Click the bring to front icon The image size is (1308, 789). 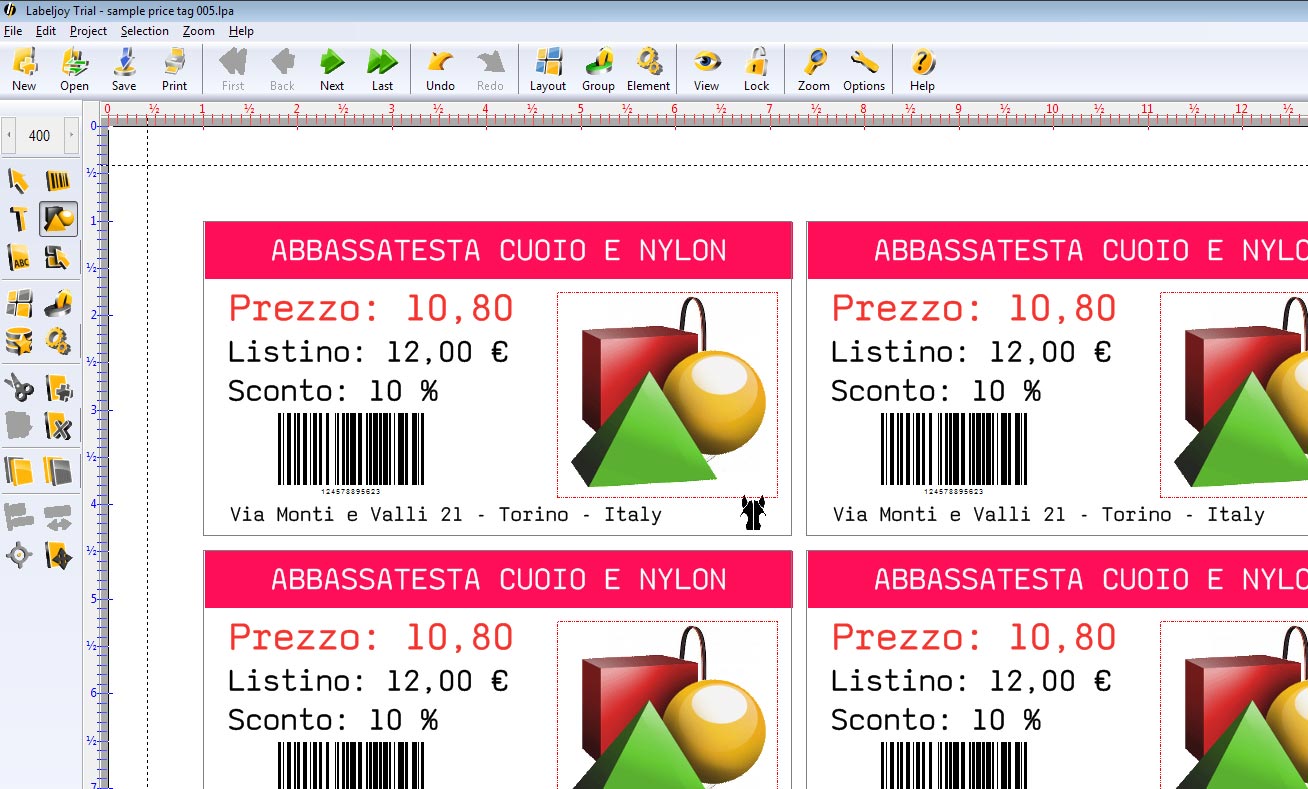point(19,470)
